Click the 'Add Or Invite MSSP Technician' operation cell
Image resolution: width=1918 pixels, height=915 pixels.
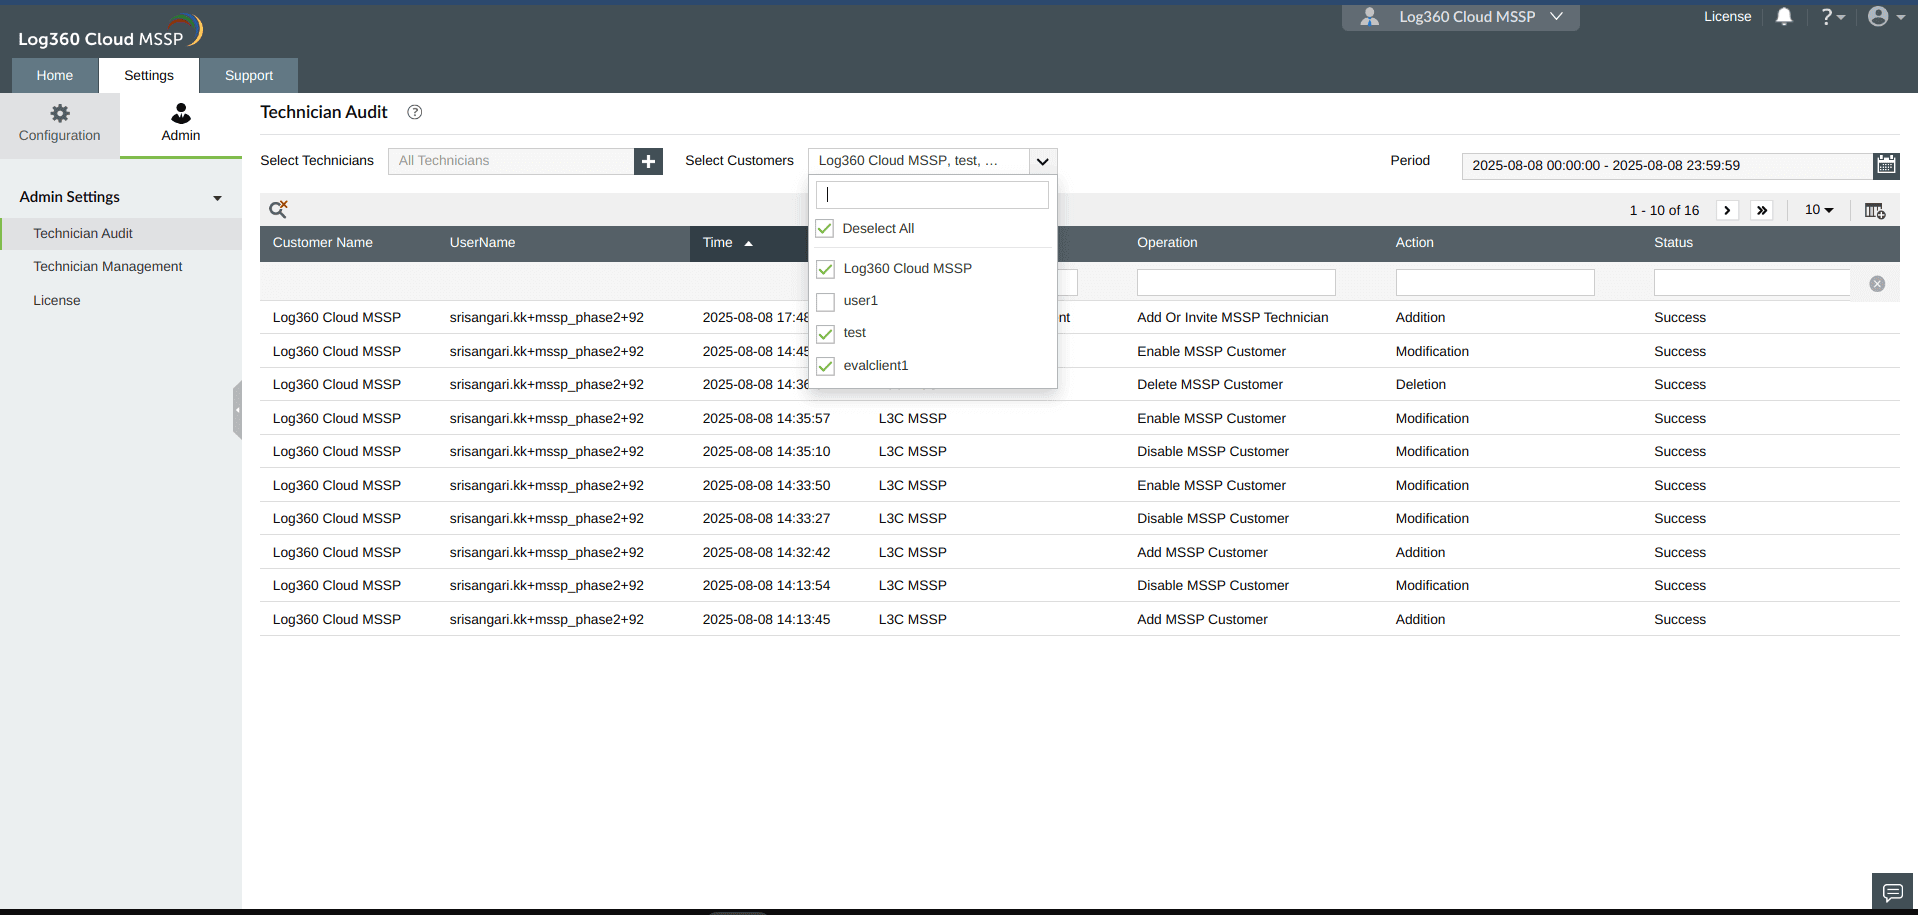coord(1233,318)
